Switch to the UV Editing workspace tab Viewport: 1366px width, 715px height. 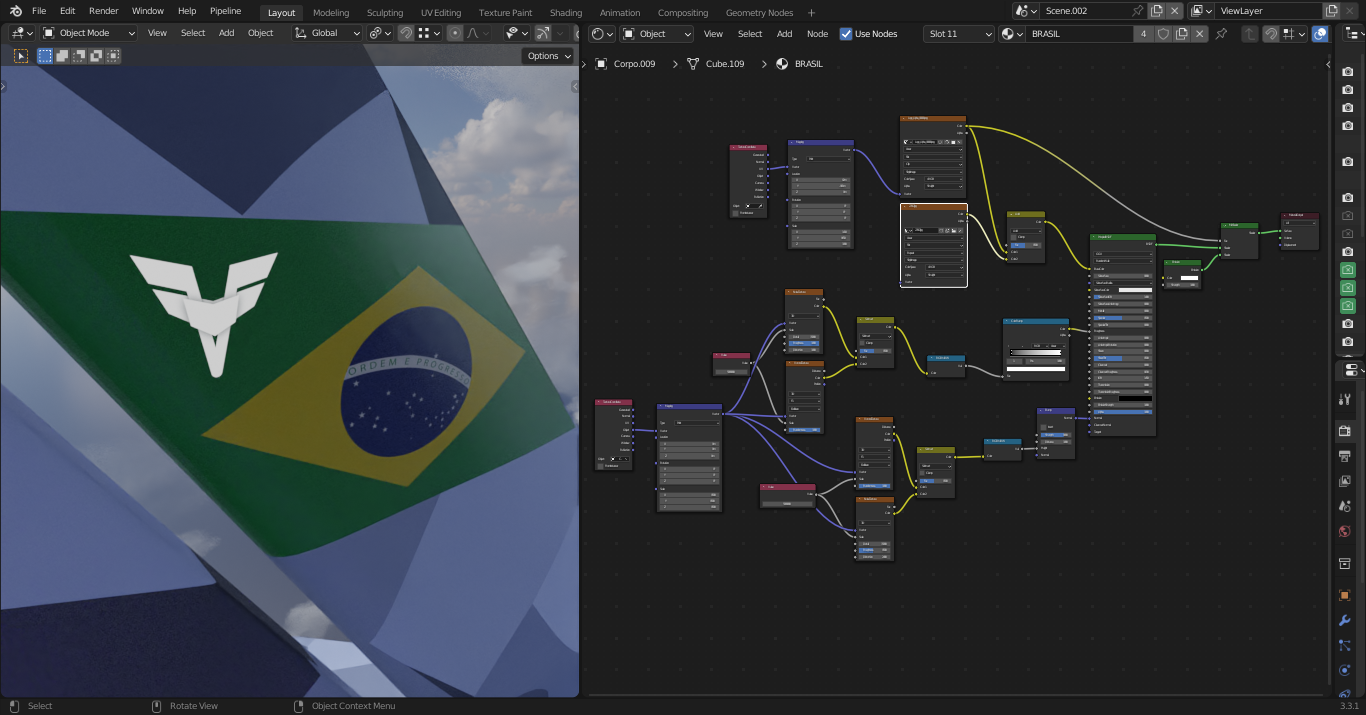pyautogui.click(x=441, y=13)
